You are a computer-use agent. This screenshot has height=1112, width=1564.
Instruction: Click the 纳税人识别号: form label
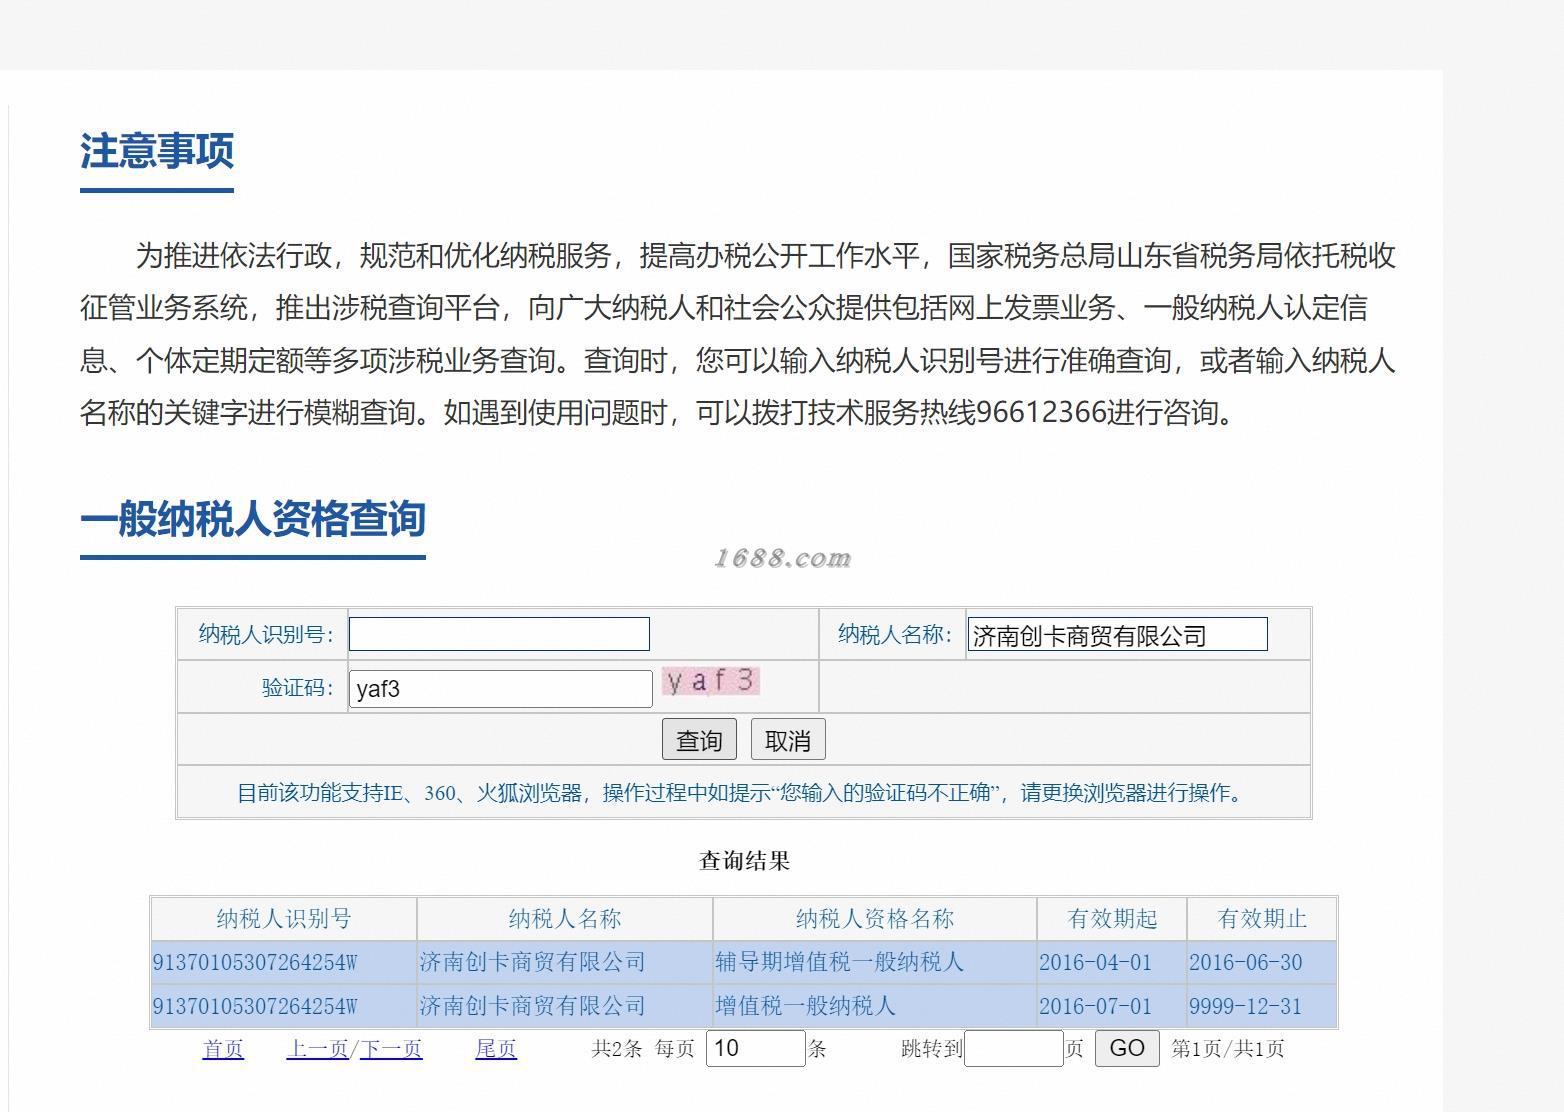tap(266, 634)
